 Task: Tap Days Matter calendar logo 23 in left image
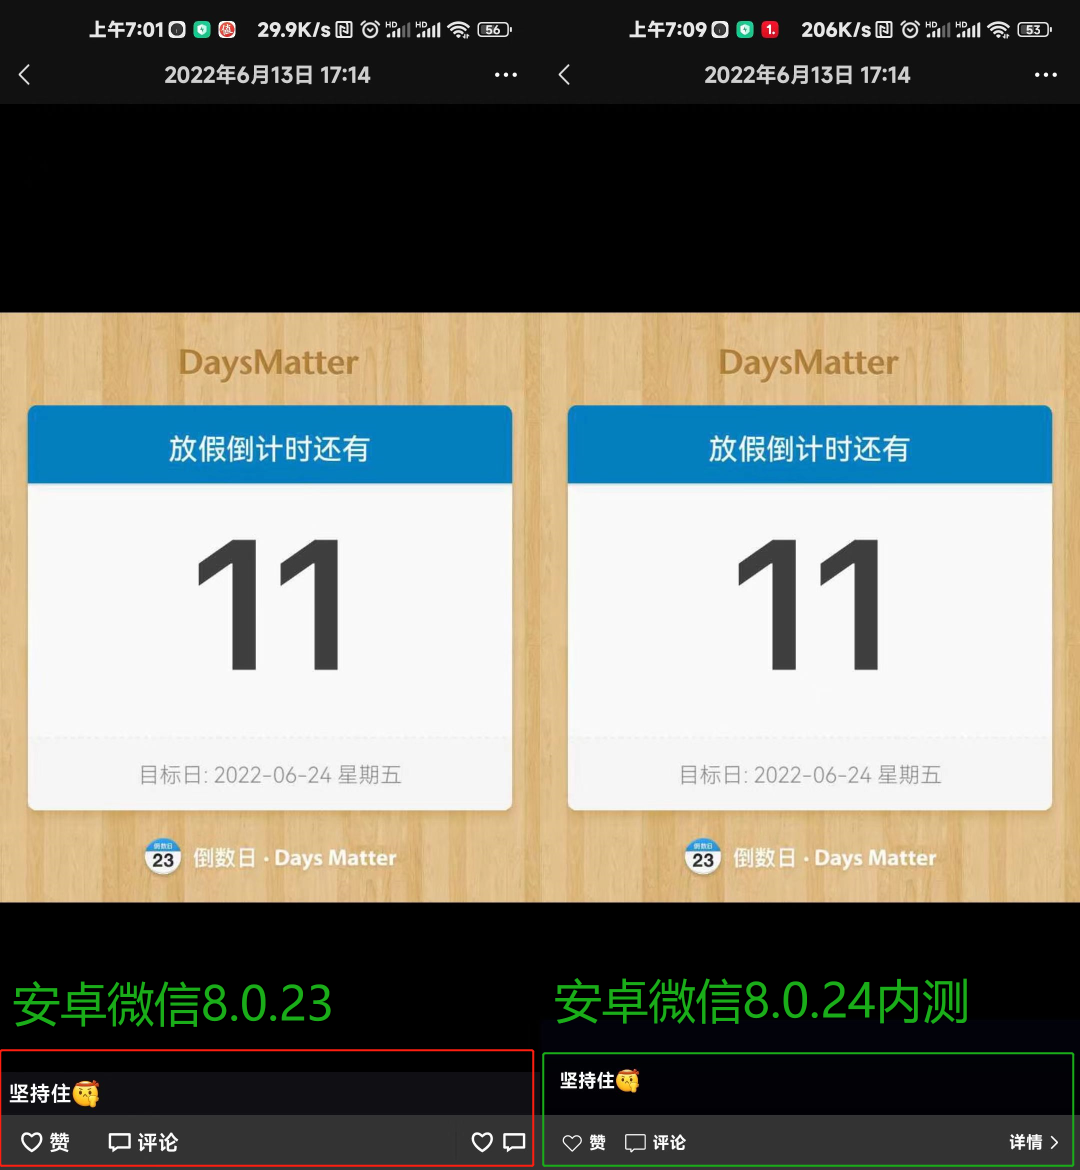(x=163, y=857)
